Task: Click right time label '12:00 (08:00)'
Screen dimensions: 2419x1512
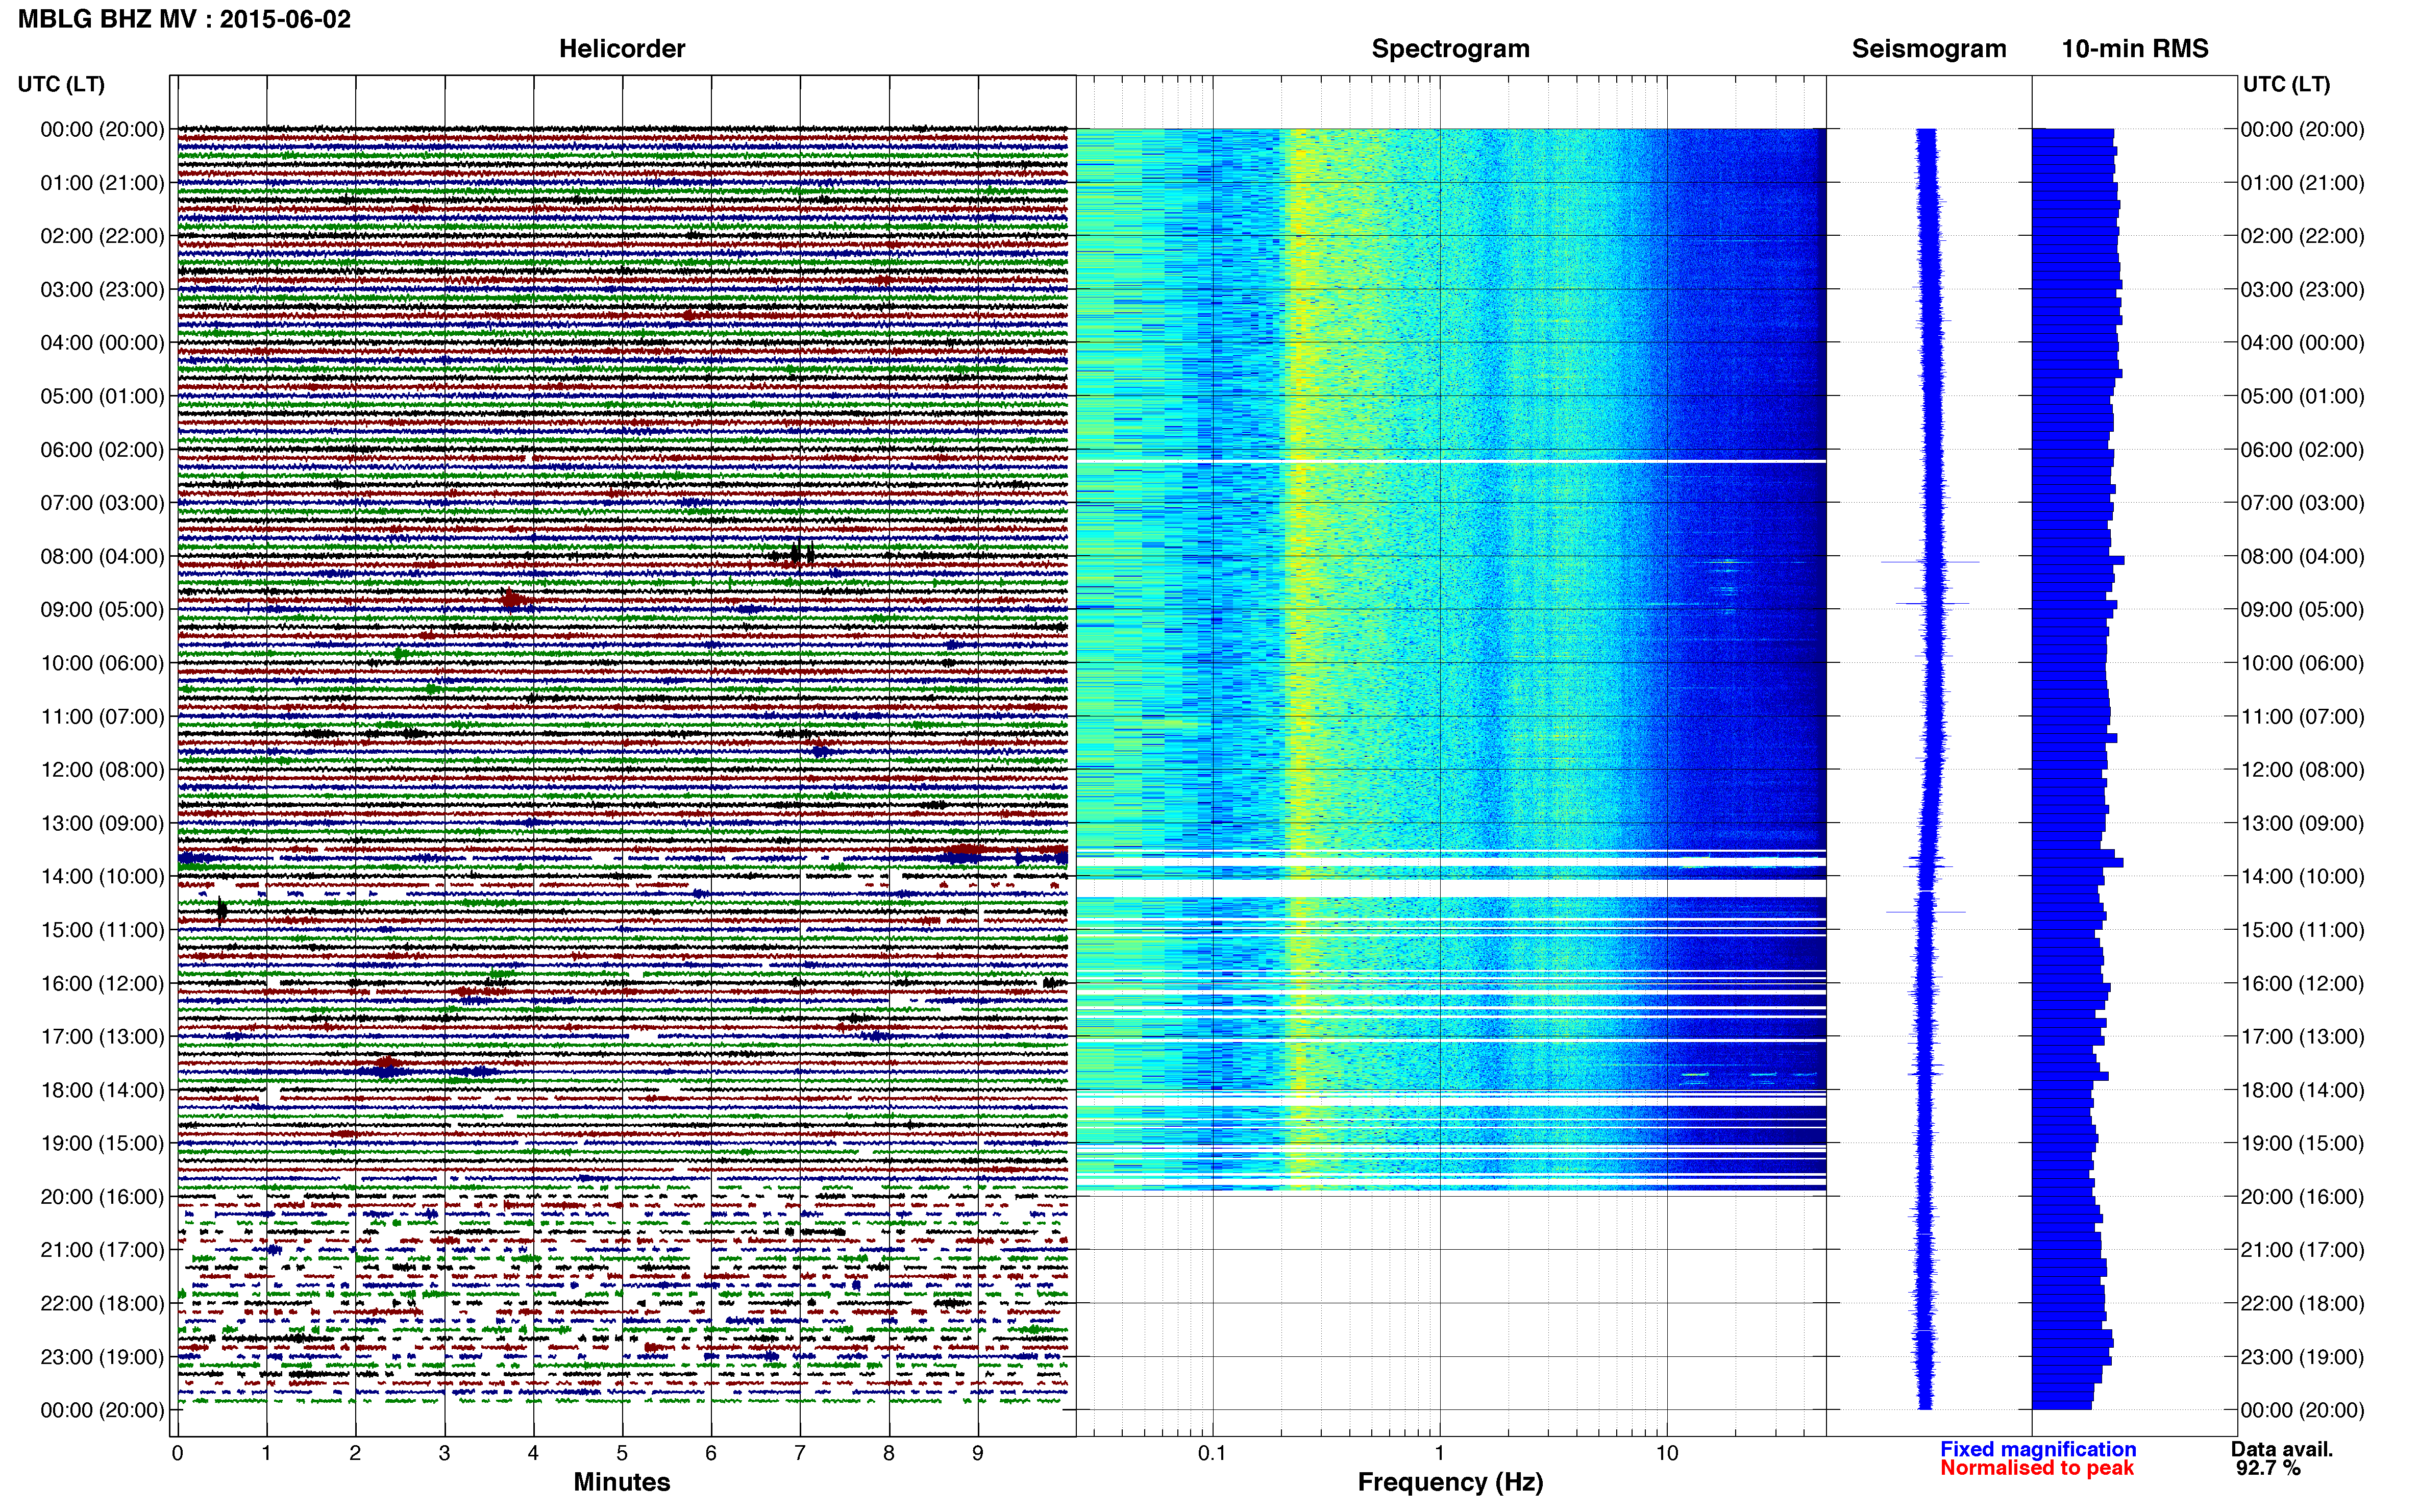Action: point(2302,770)
